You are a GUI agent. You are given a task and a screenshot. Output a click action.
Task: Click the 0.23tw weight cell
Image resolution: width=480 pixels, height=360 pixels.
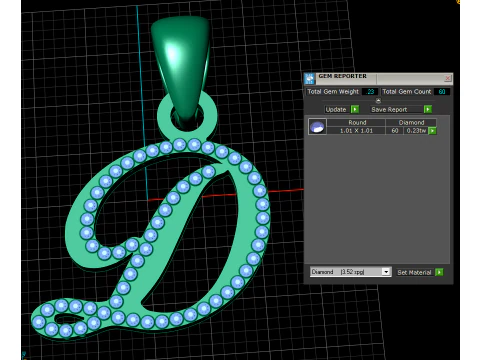pyautogui.click(x=416, y=131)
